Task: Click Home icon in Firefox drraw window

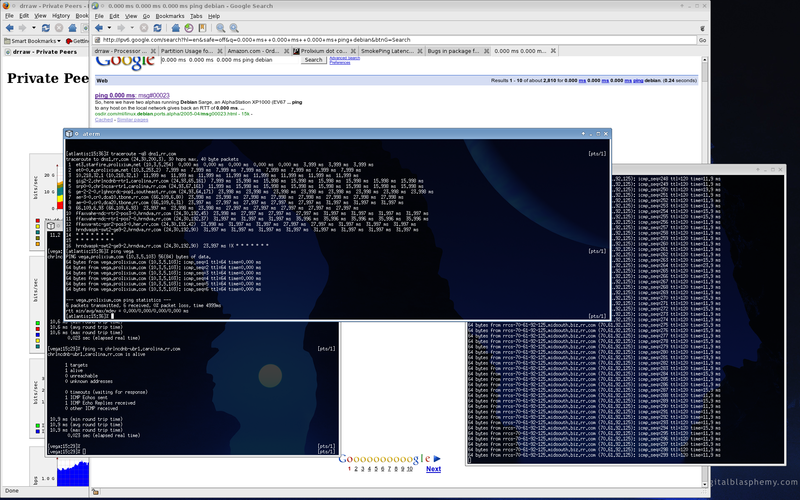Action: (x=72, y=28)
